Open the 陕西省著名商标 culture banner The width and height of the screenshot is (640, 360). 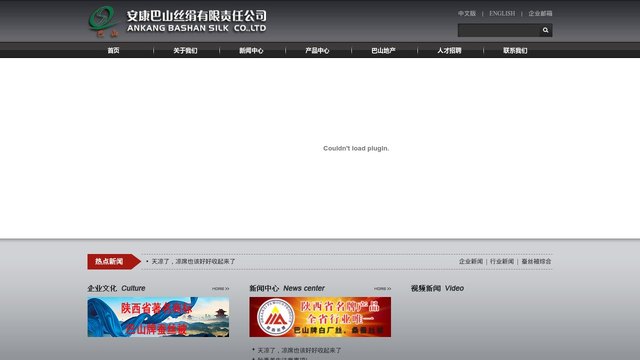pos(158,317)
